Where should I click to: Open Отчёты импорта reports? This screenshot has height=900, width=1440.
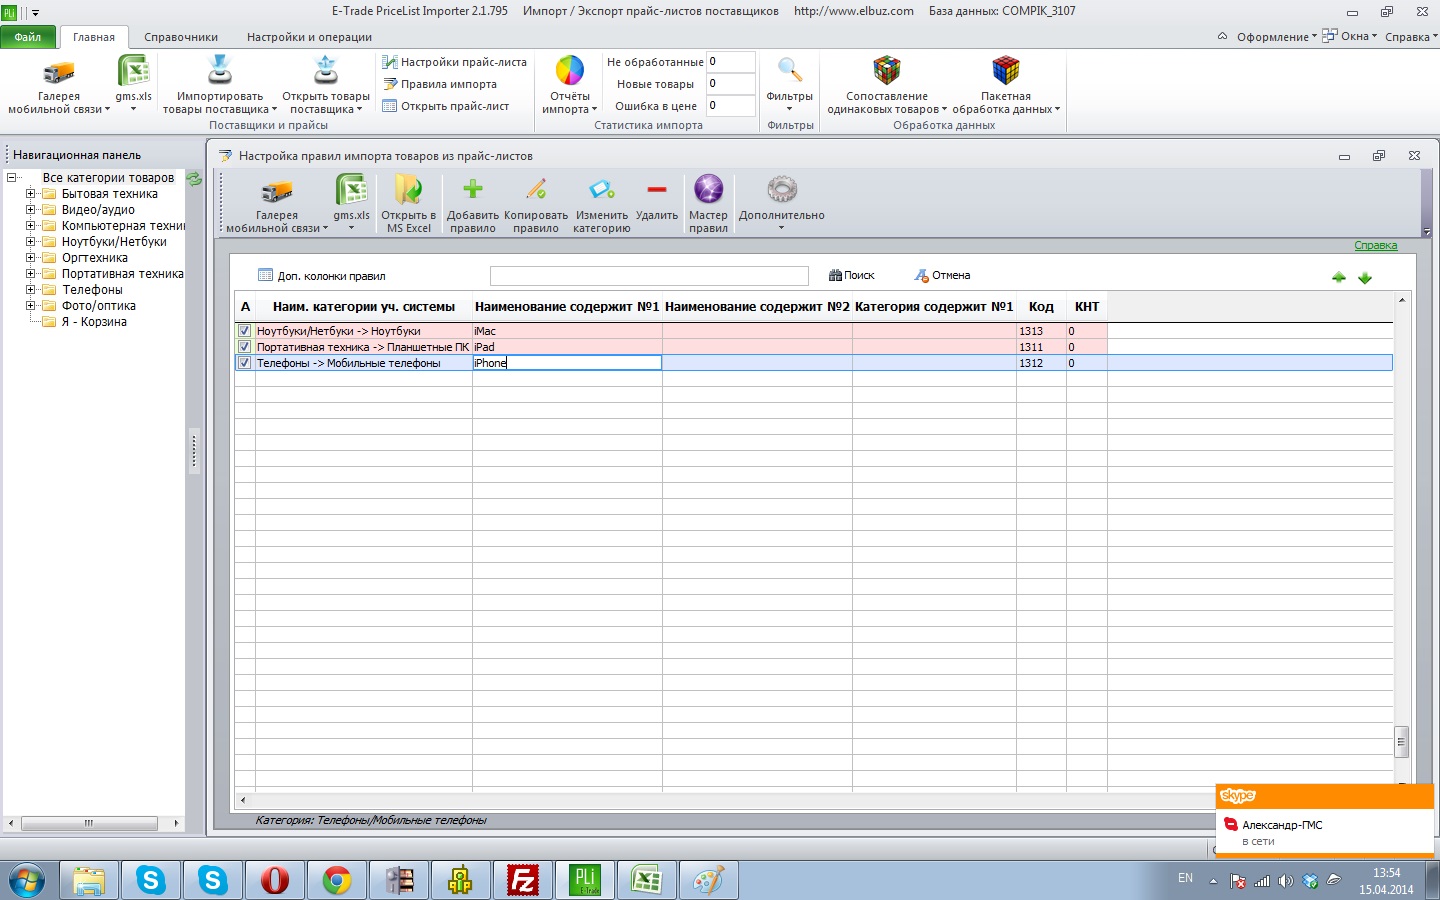tap(570, 84)
